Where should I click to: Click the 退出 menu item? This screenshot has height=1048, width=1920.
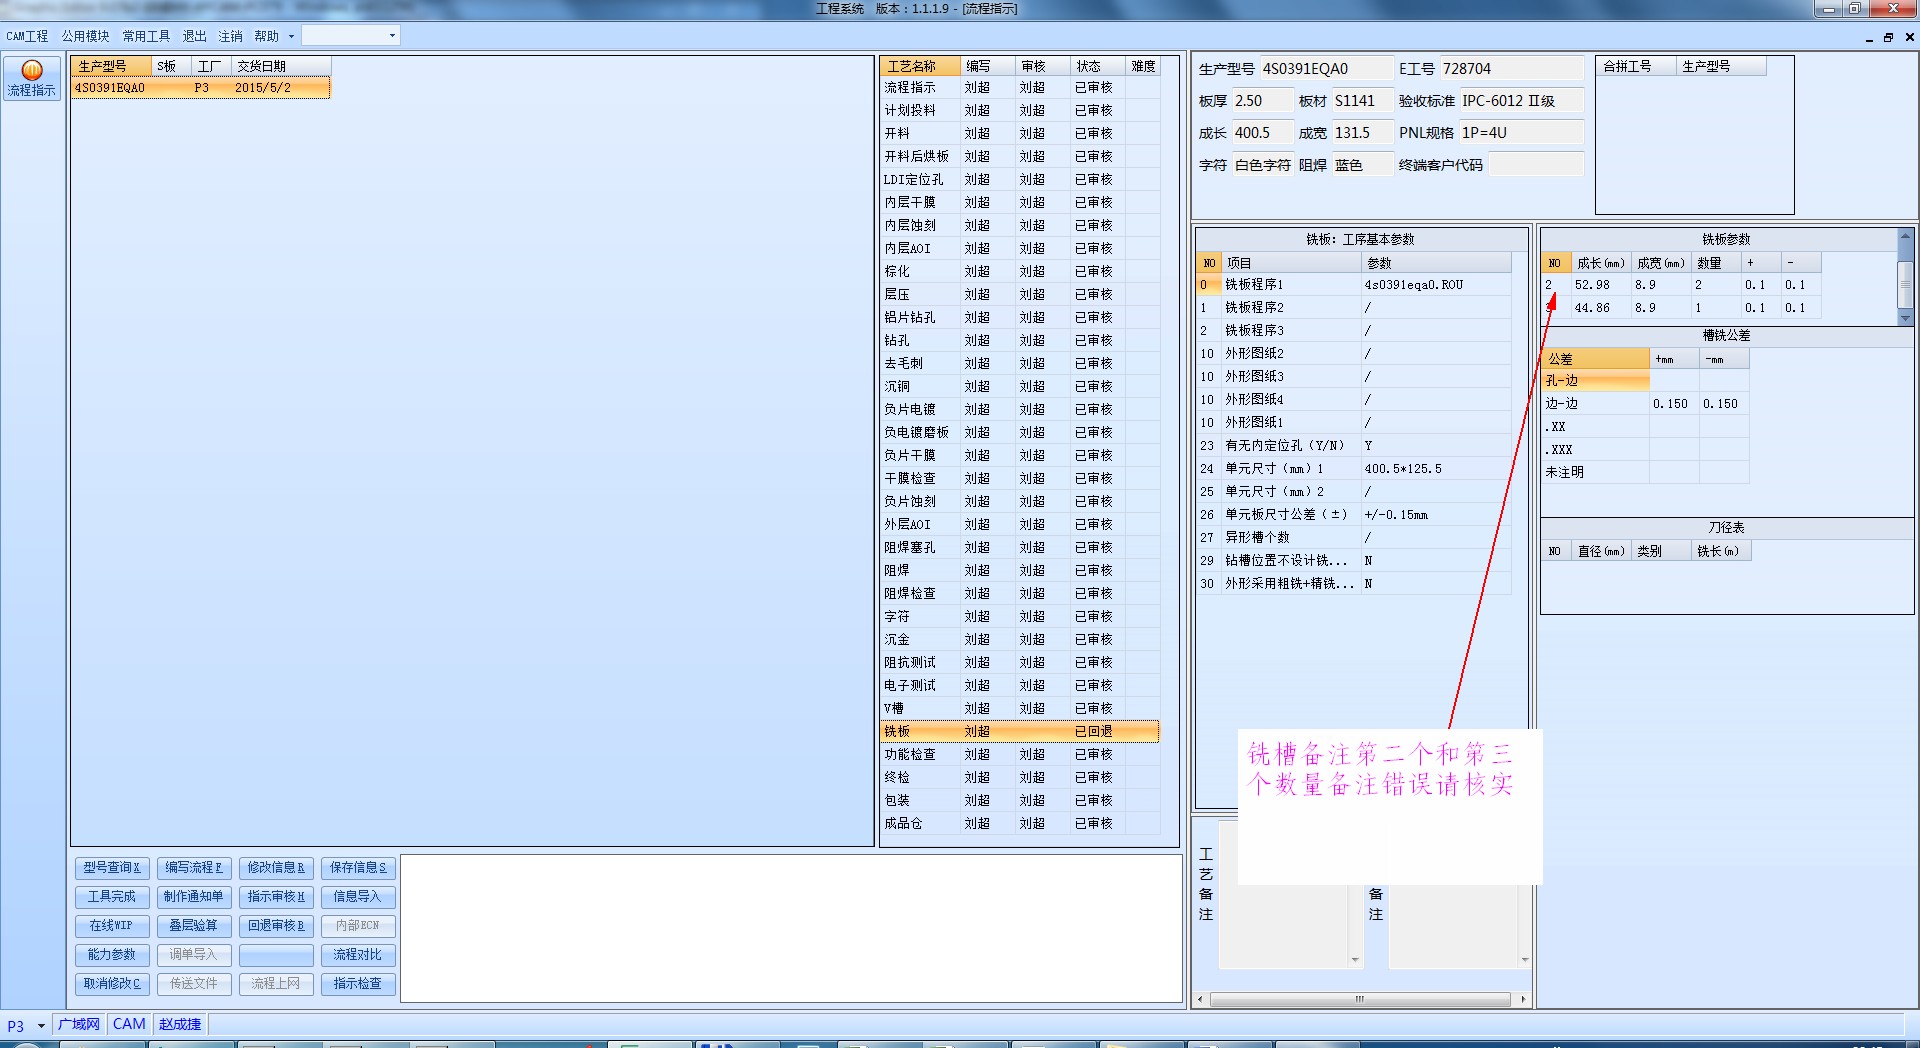point(194,36)
